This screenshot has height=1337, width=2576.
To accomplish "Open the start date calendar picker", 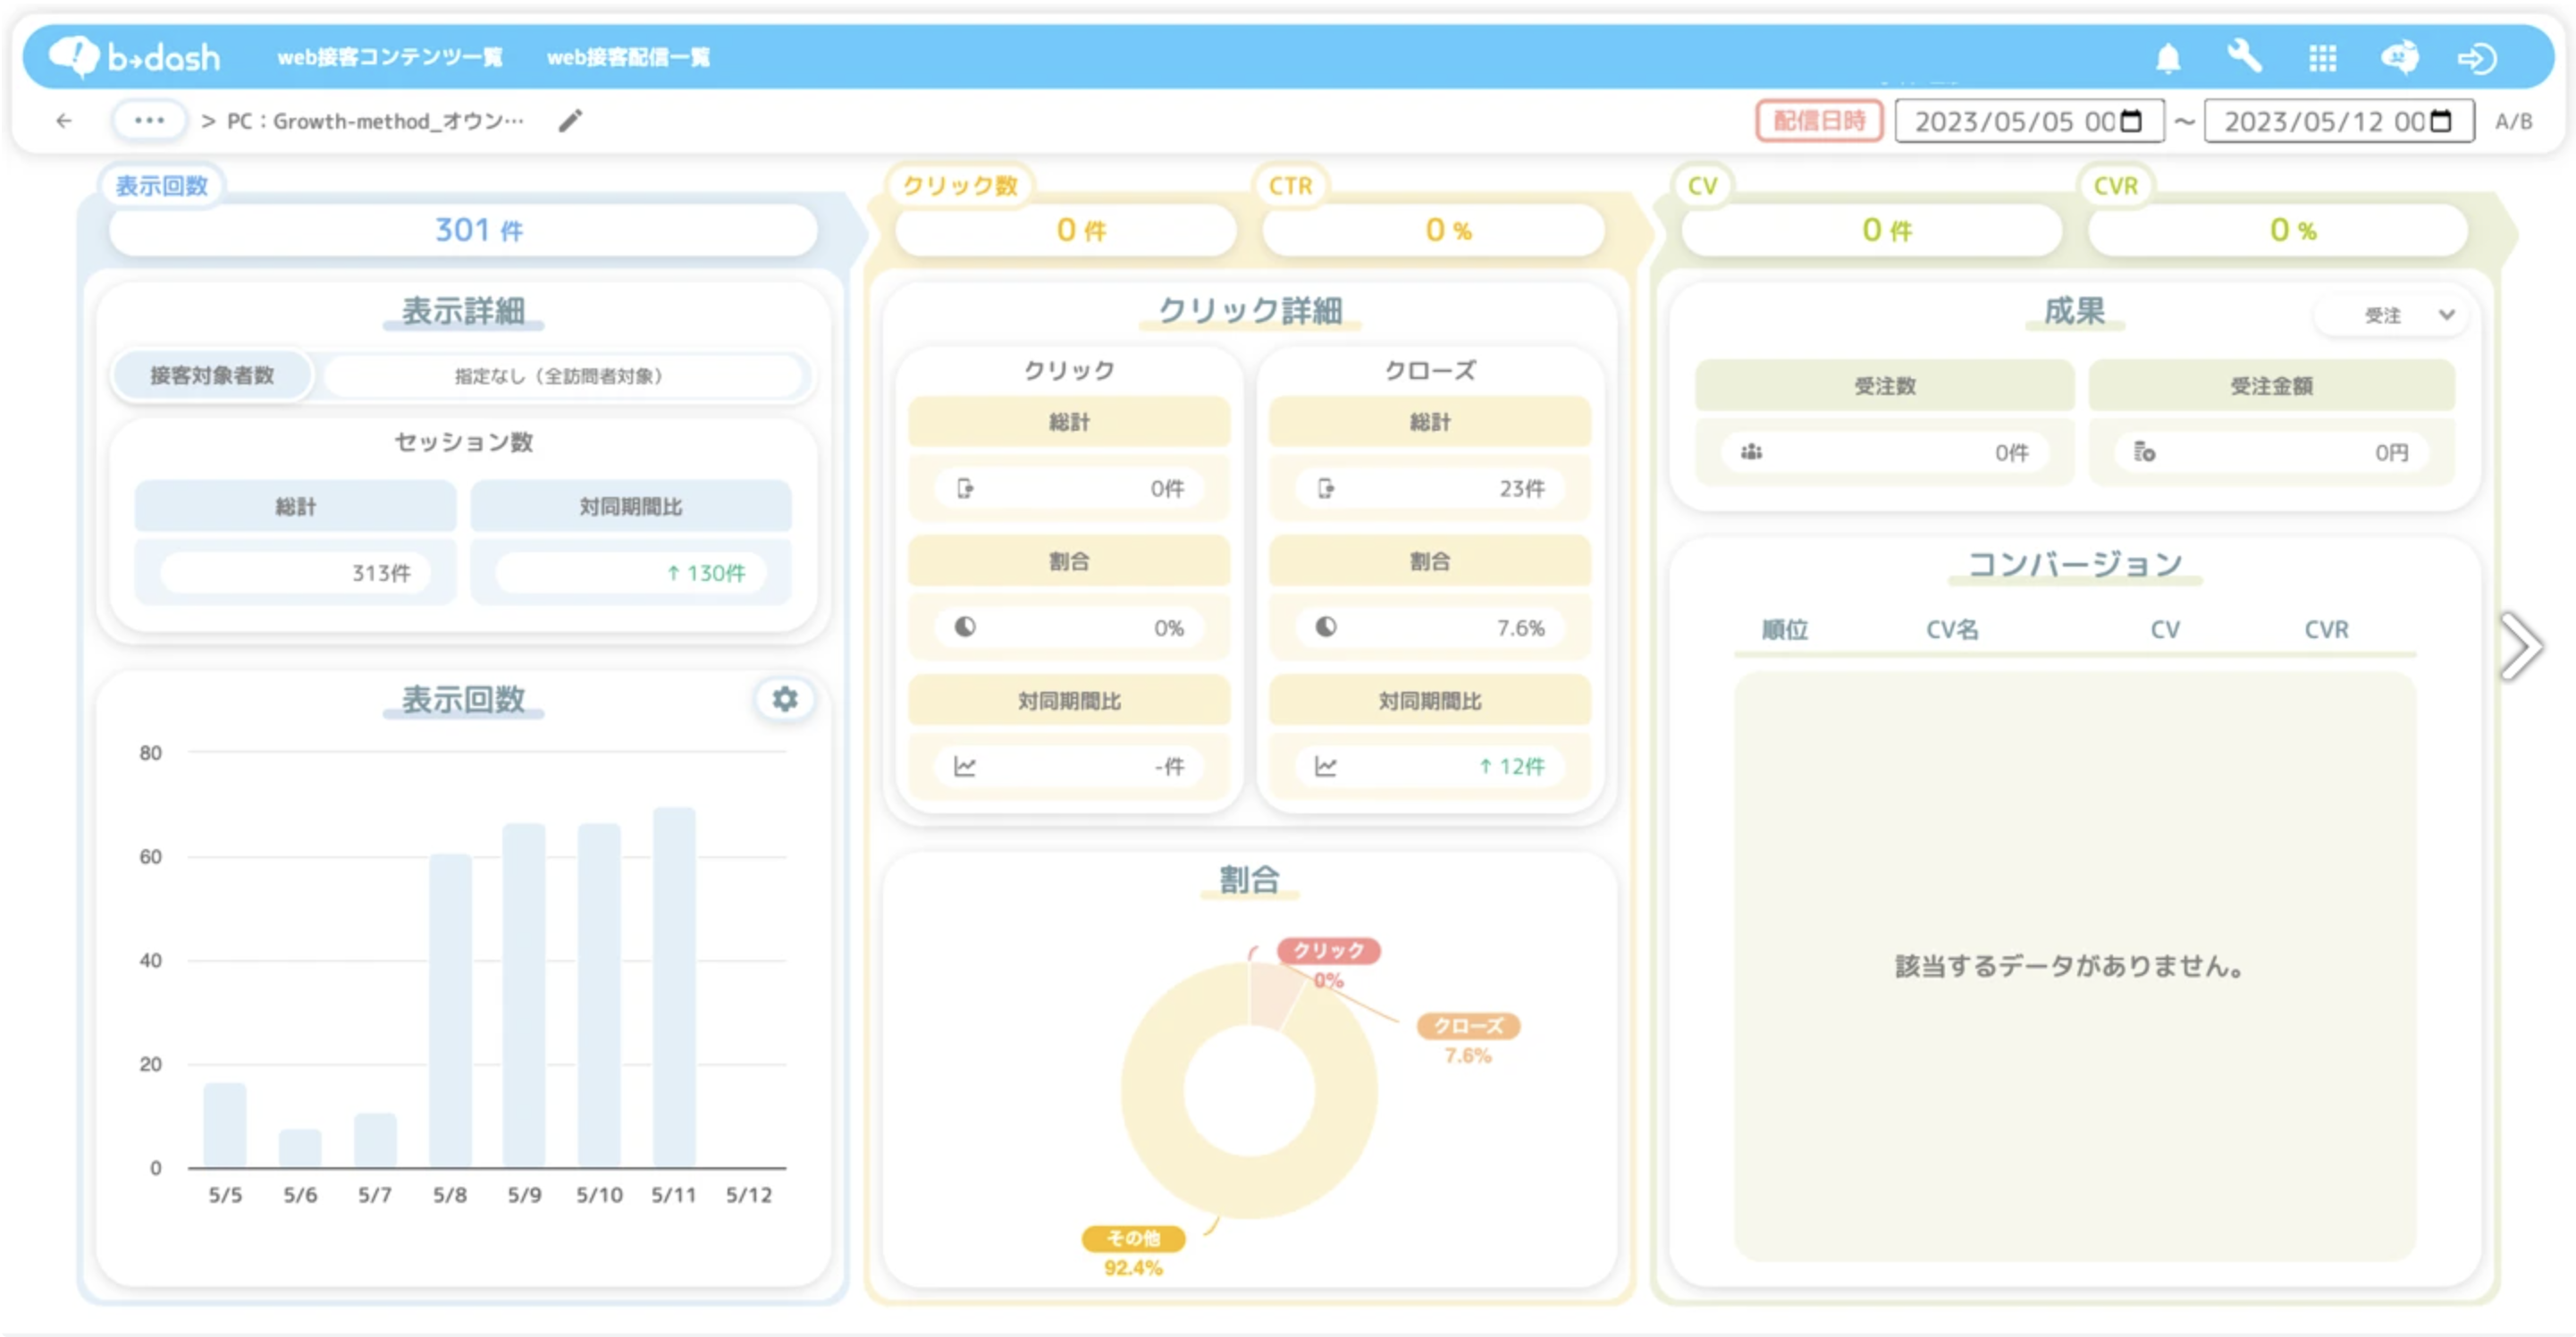I will click(2132, 121).
